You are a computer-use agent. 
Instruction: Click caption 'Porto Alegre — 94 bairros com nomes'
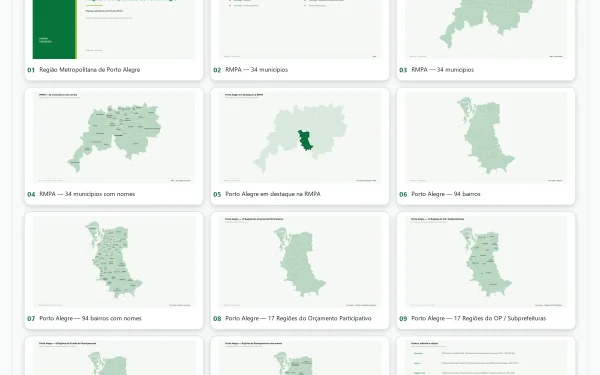pos(90,318)
